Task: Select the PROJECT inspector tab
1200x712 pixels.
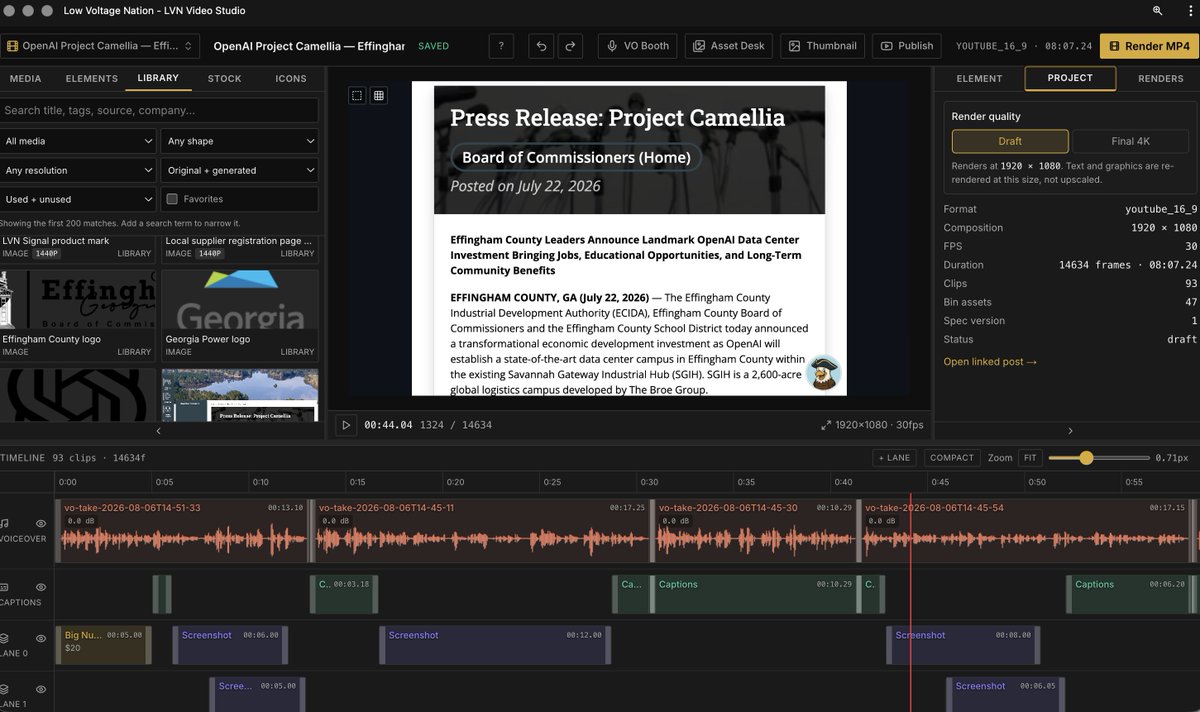Action: [1070, 78]
